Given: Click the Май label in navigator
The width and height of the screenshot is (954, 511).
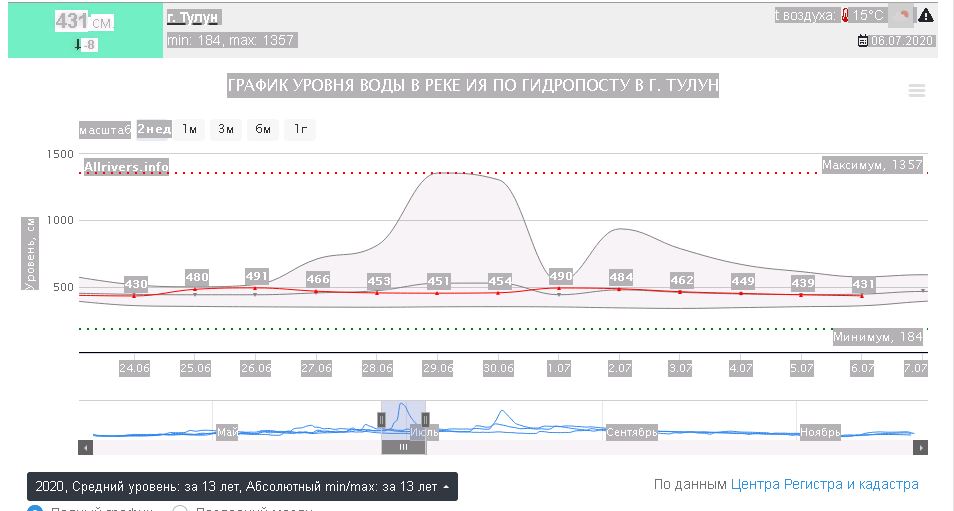Looking at the screenshot, I should tap(228, 433).
